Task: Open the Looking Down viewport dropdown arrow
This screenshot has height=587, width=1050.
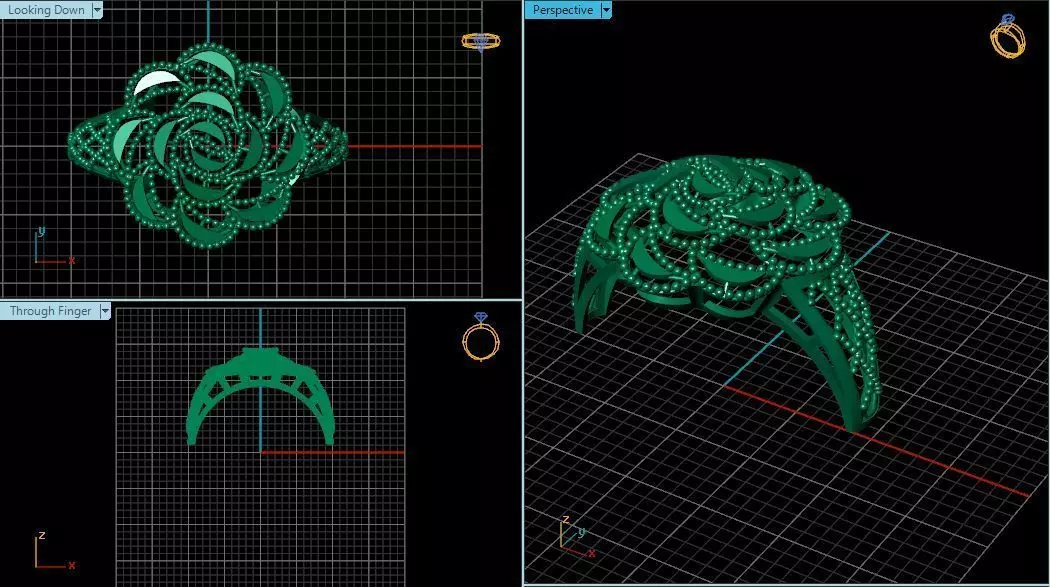Action: (x=97, y=10)
